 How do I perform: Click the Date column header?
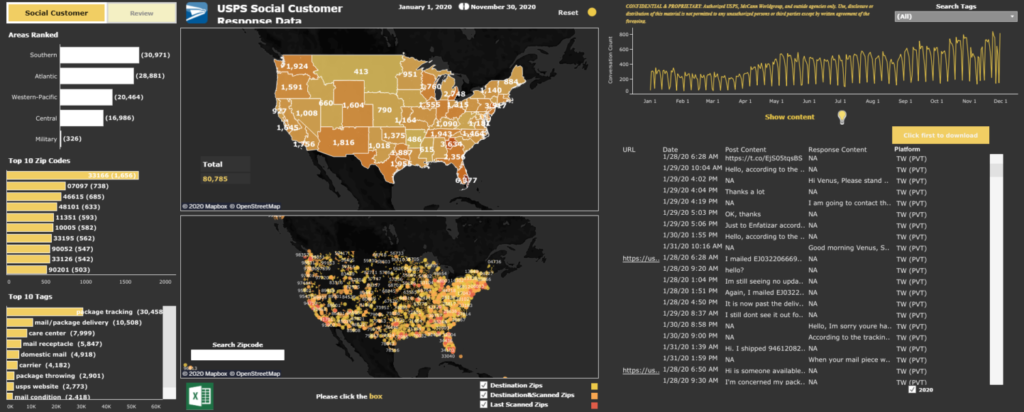(x=669, y=150)
